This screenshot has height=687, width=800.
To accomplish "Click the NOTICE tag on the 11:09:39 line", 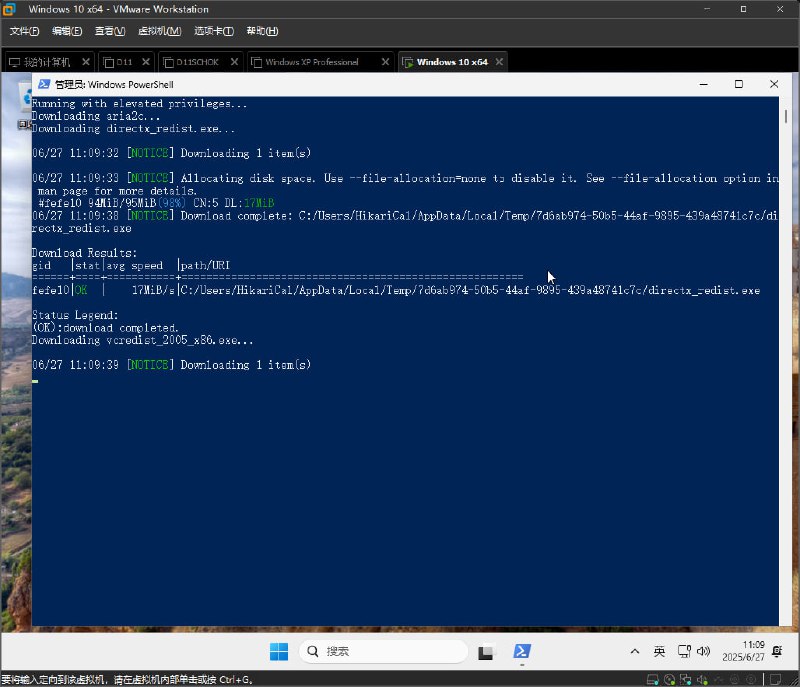I will pyautogui.click(x=150, y=365).
